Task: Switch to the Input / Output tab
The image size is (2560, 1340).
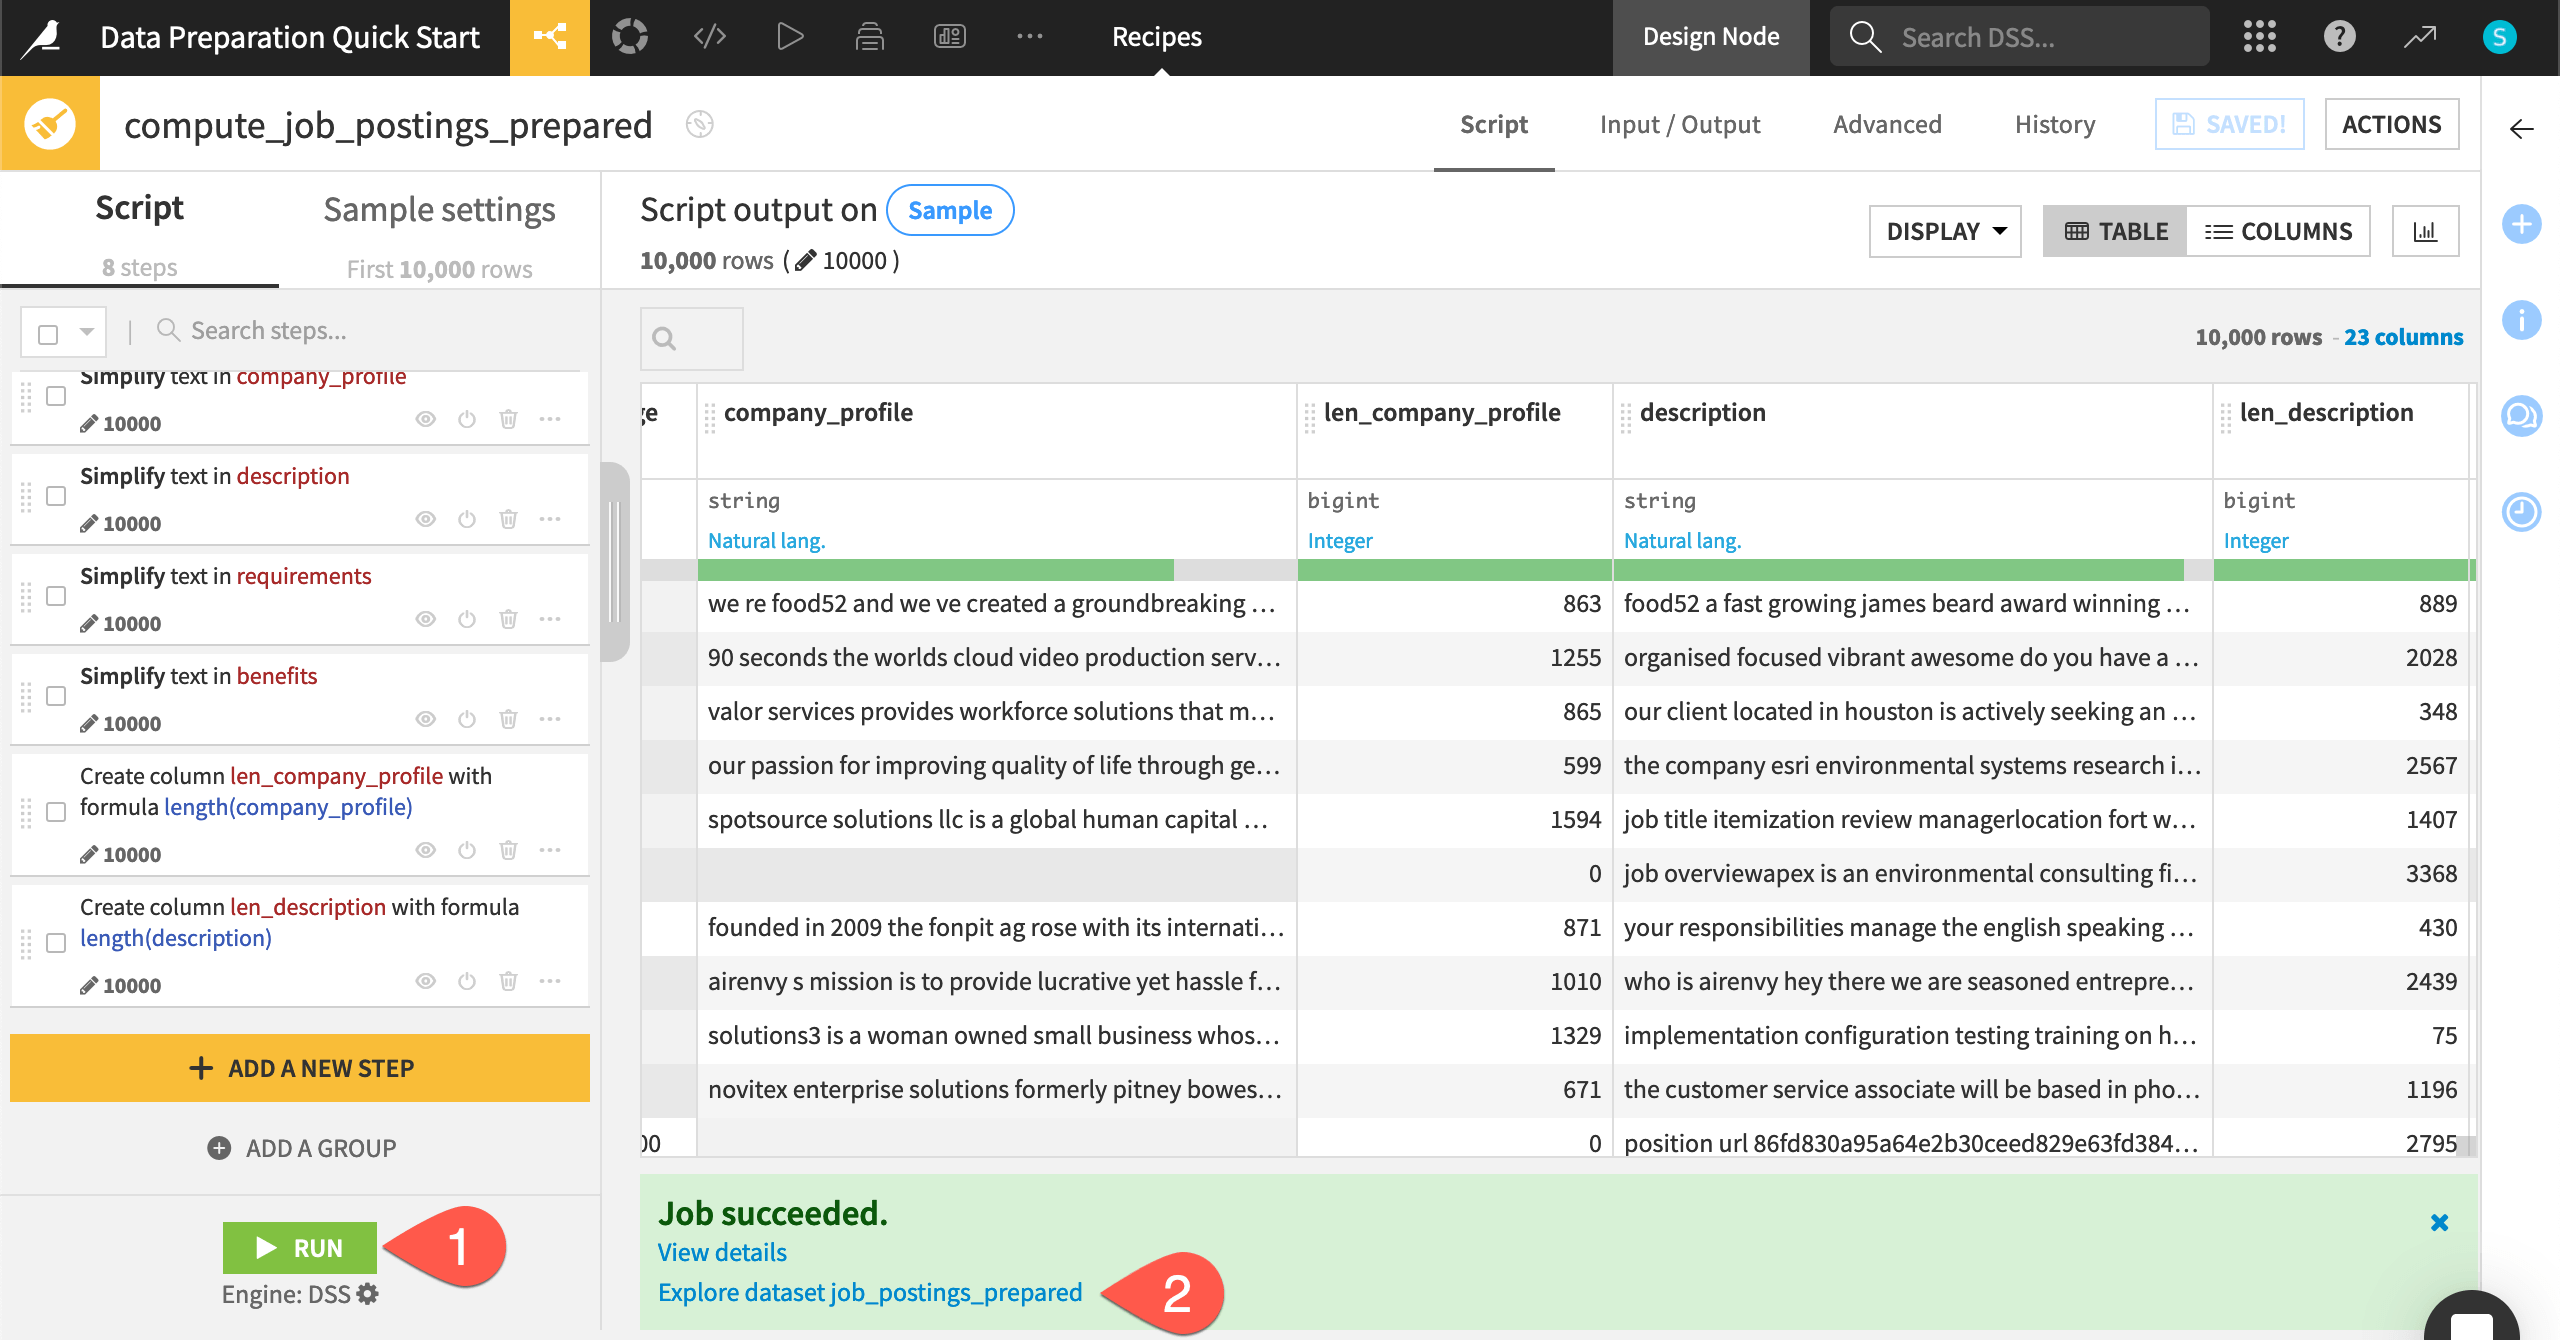Action: click(1680, 124)
